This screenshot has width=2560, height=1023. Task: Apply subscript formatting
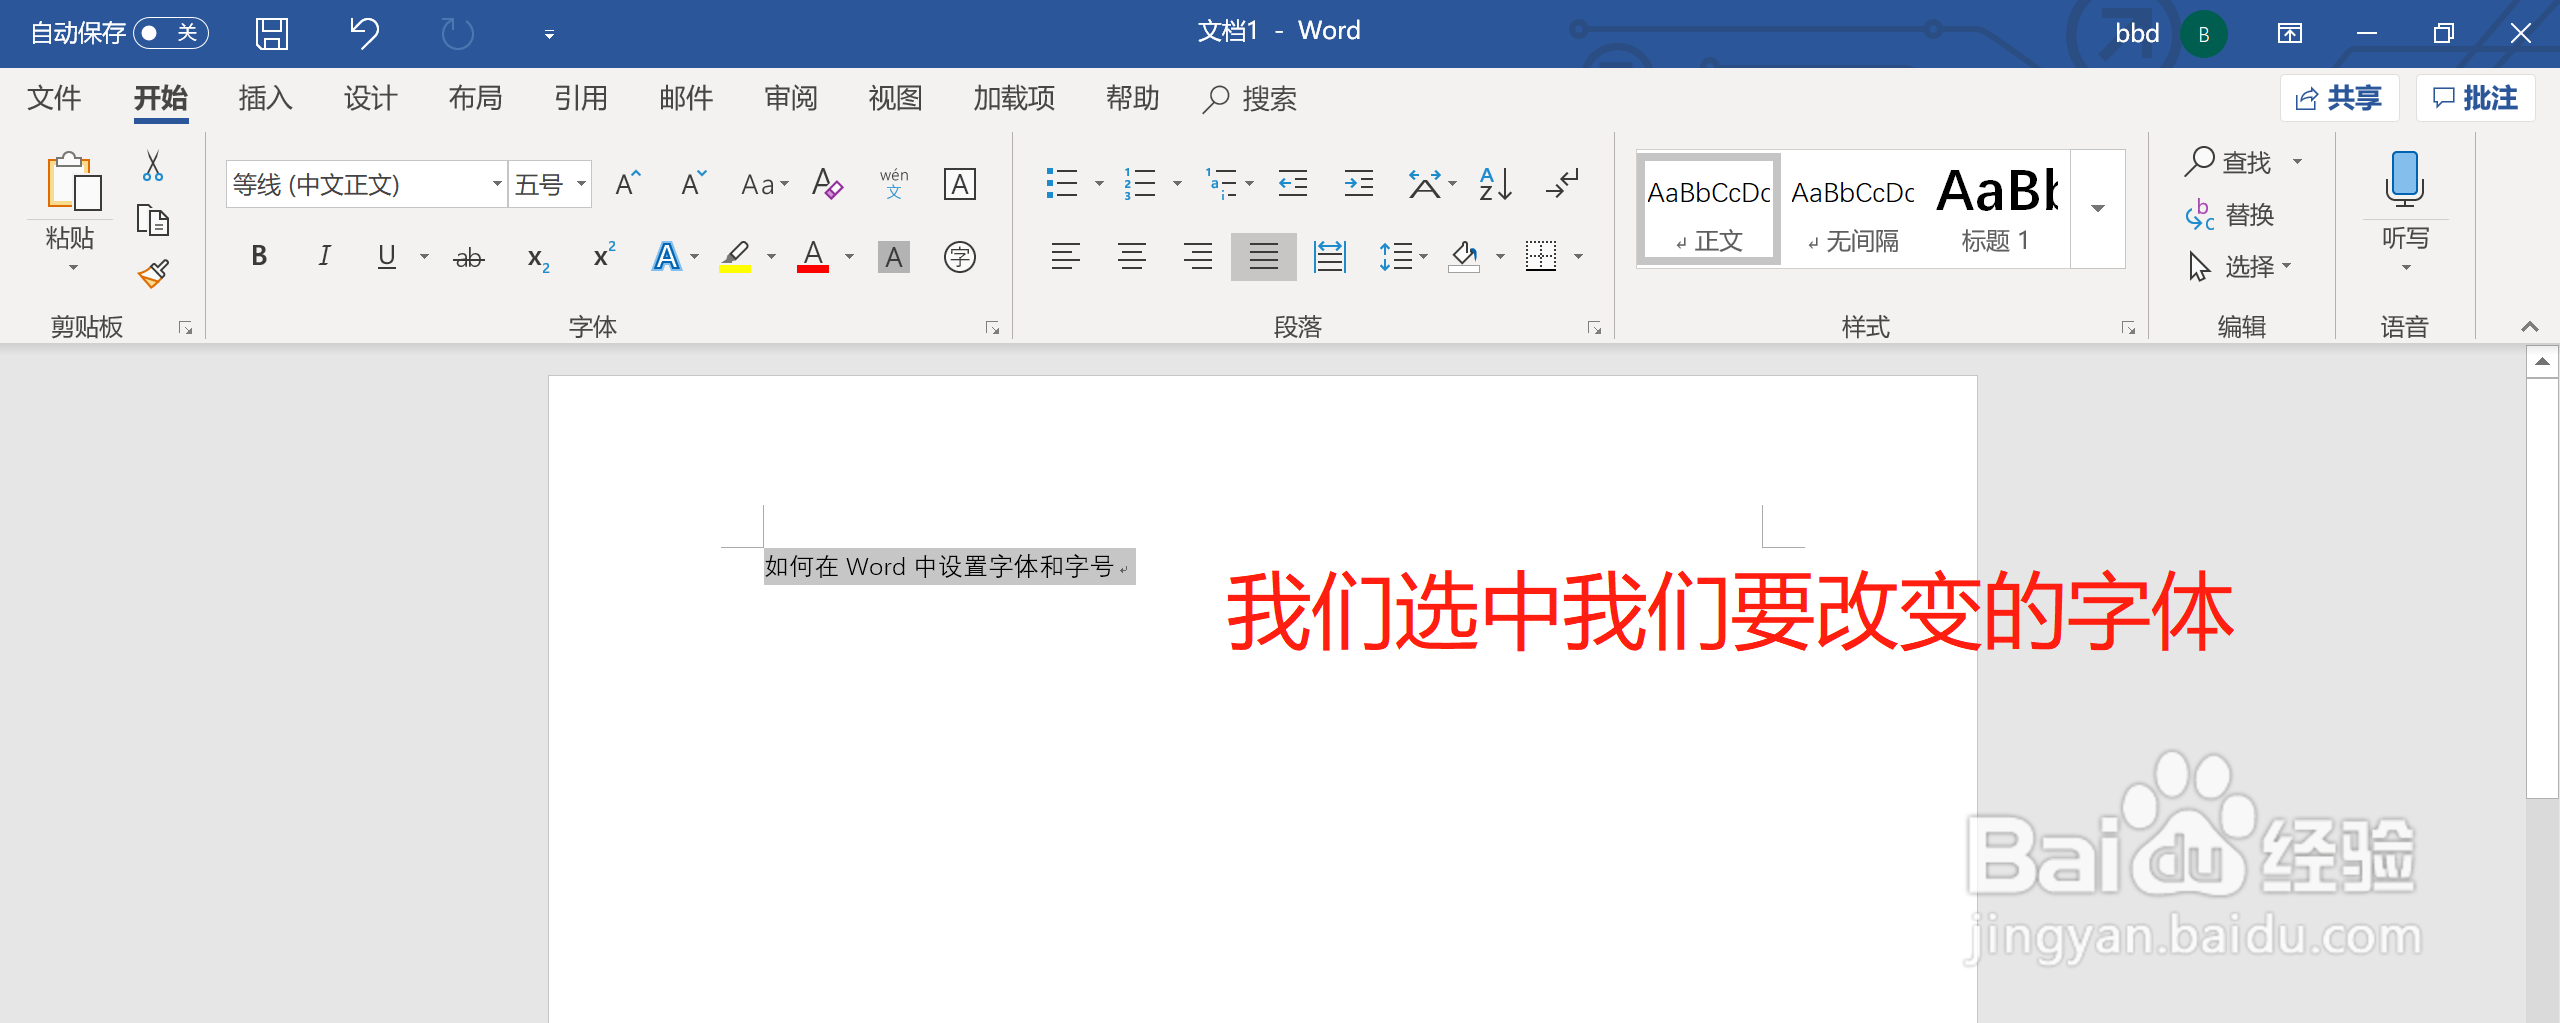(x=537, y=256)
